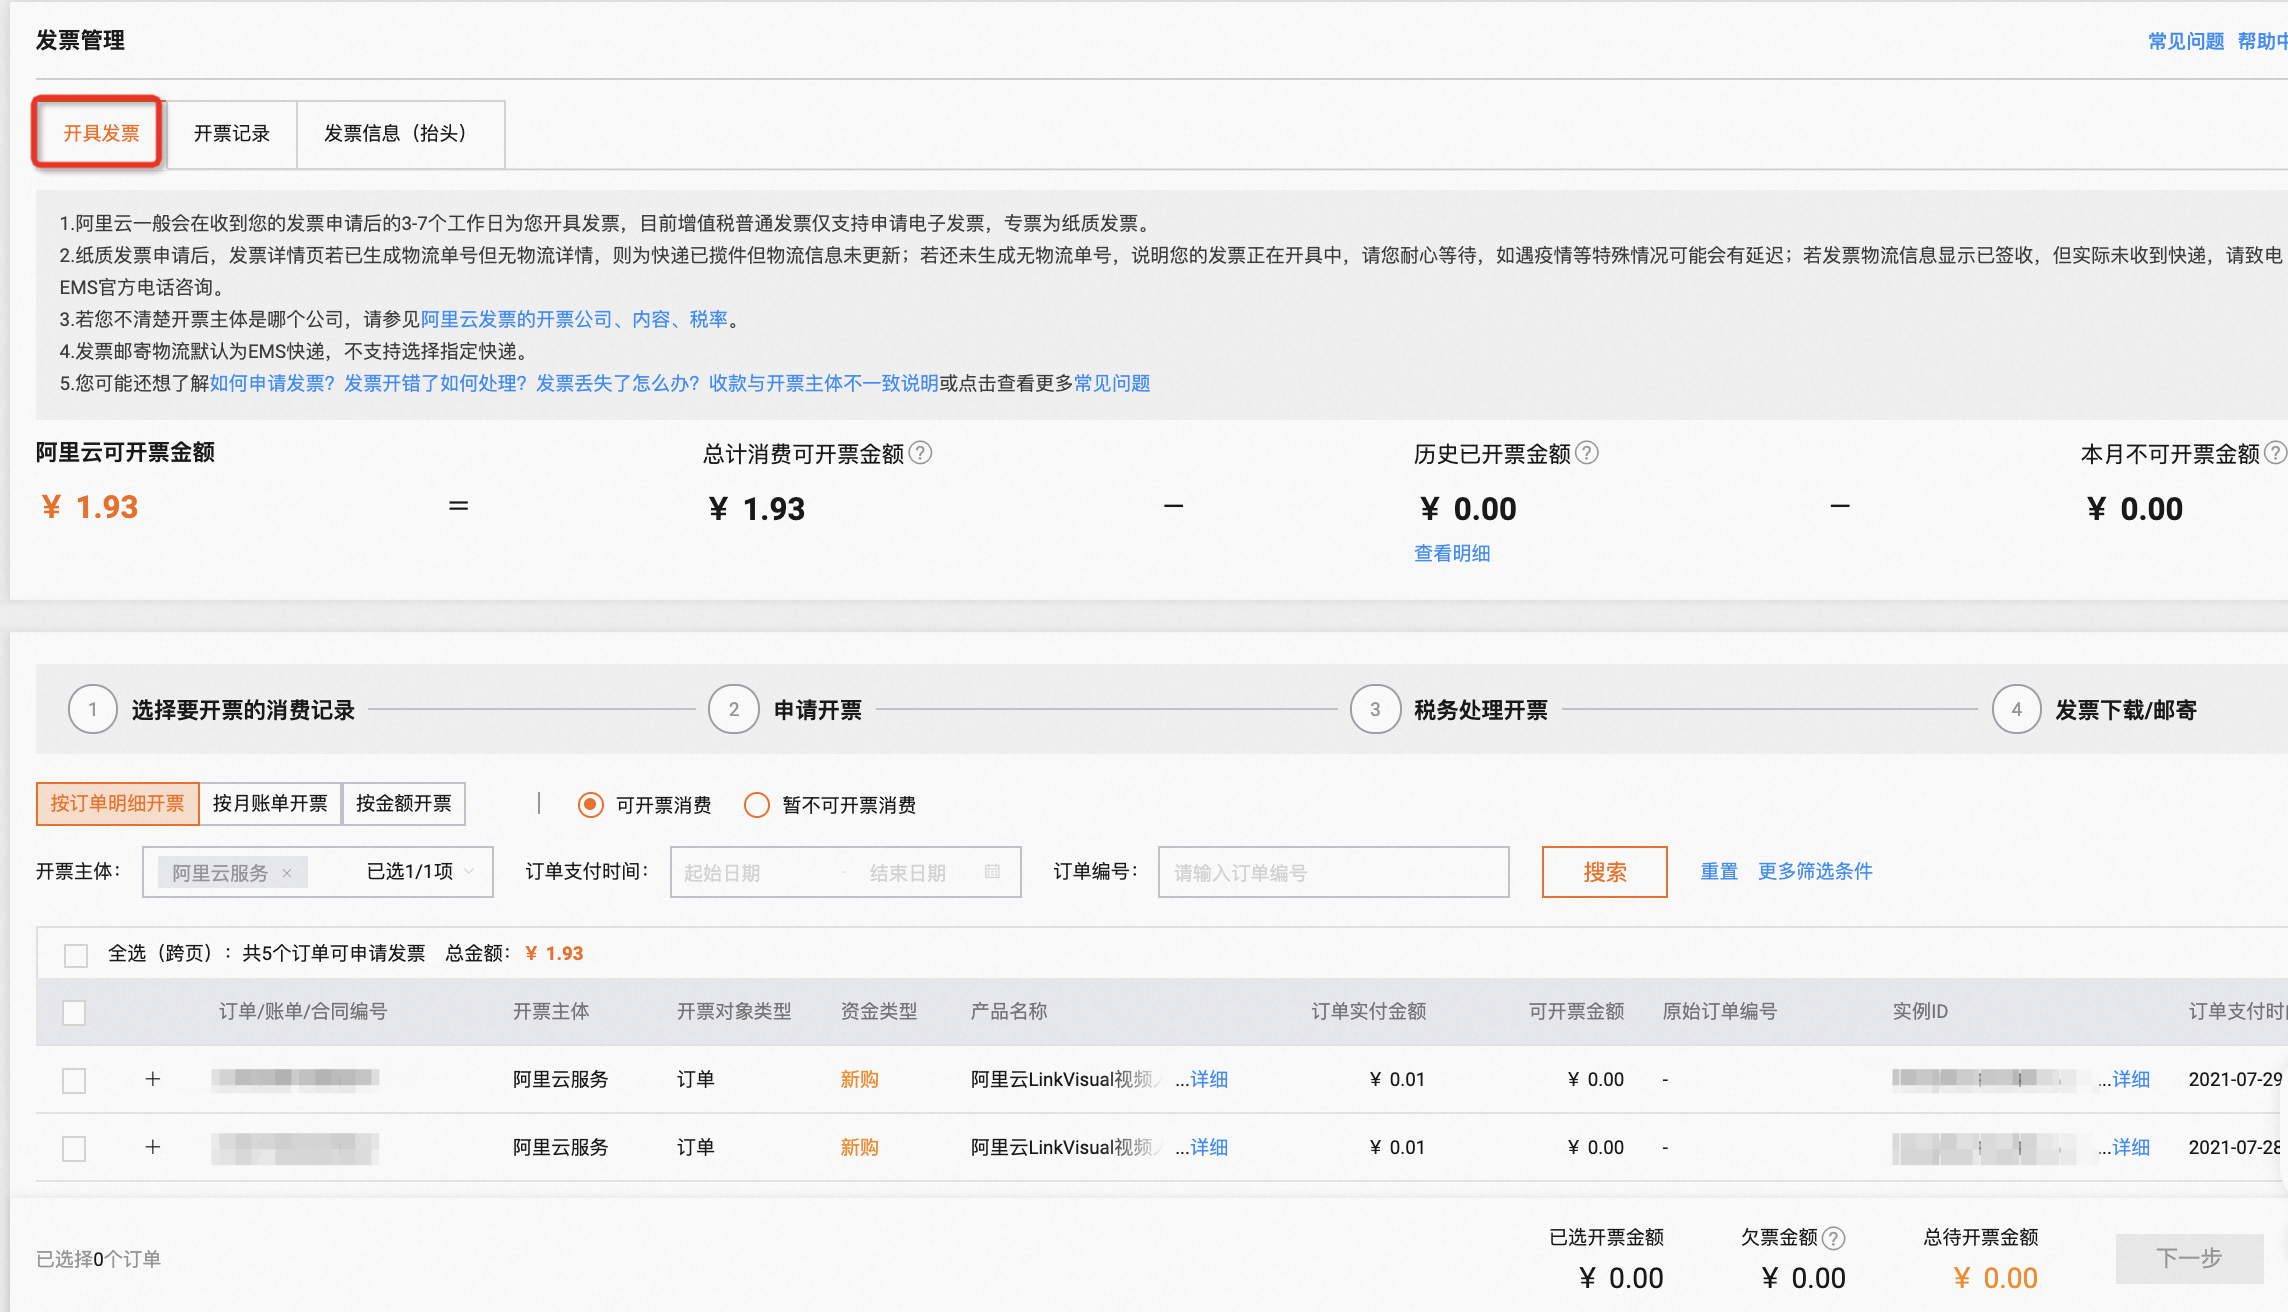Select the 可开票消费 radio button
This screenshot has width=2288, height=1312.
[591, 805]
